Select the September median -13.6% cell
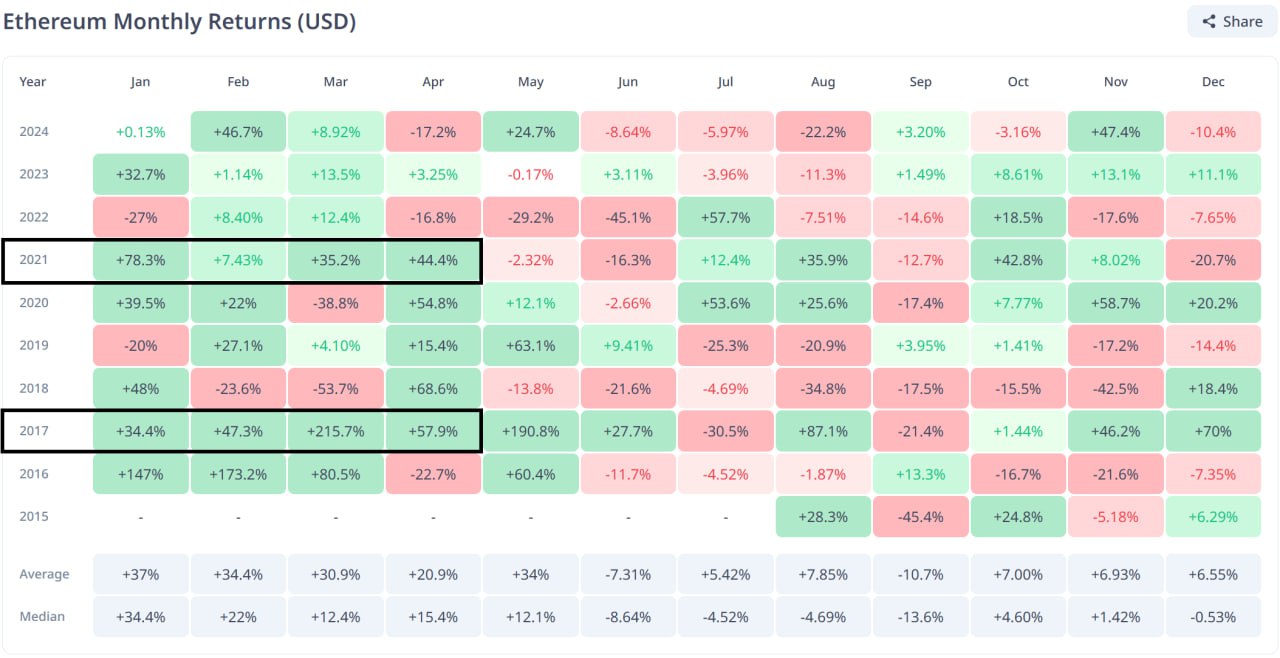 (x=920, y=616)
